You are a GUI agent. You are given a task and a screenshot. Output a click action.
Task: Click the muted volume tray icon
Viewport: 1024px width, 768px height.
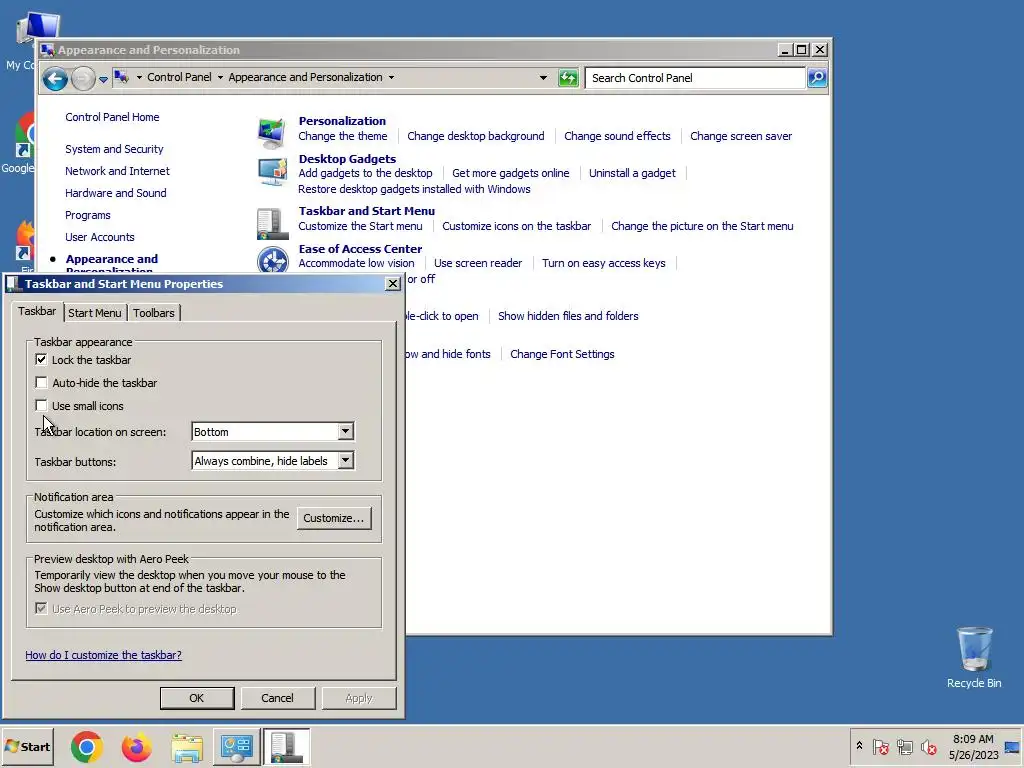(928, 746)
